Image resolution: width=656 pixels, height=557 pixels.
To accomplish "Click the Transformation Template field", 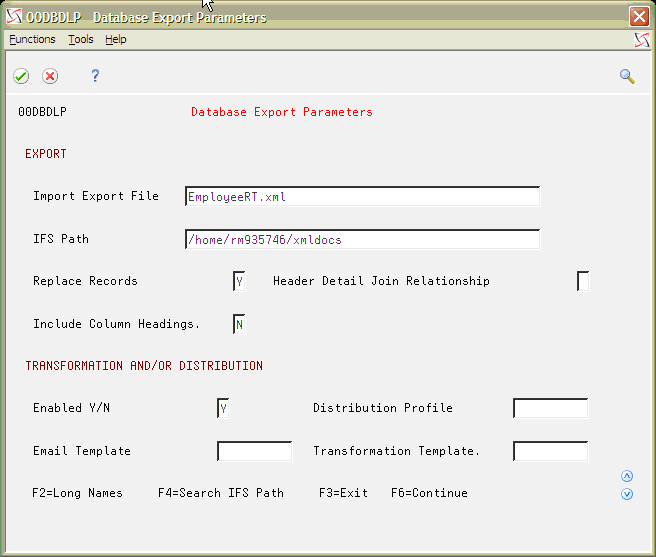I will tap(551, 451).
